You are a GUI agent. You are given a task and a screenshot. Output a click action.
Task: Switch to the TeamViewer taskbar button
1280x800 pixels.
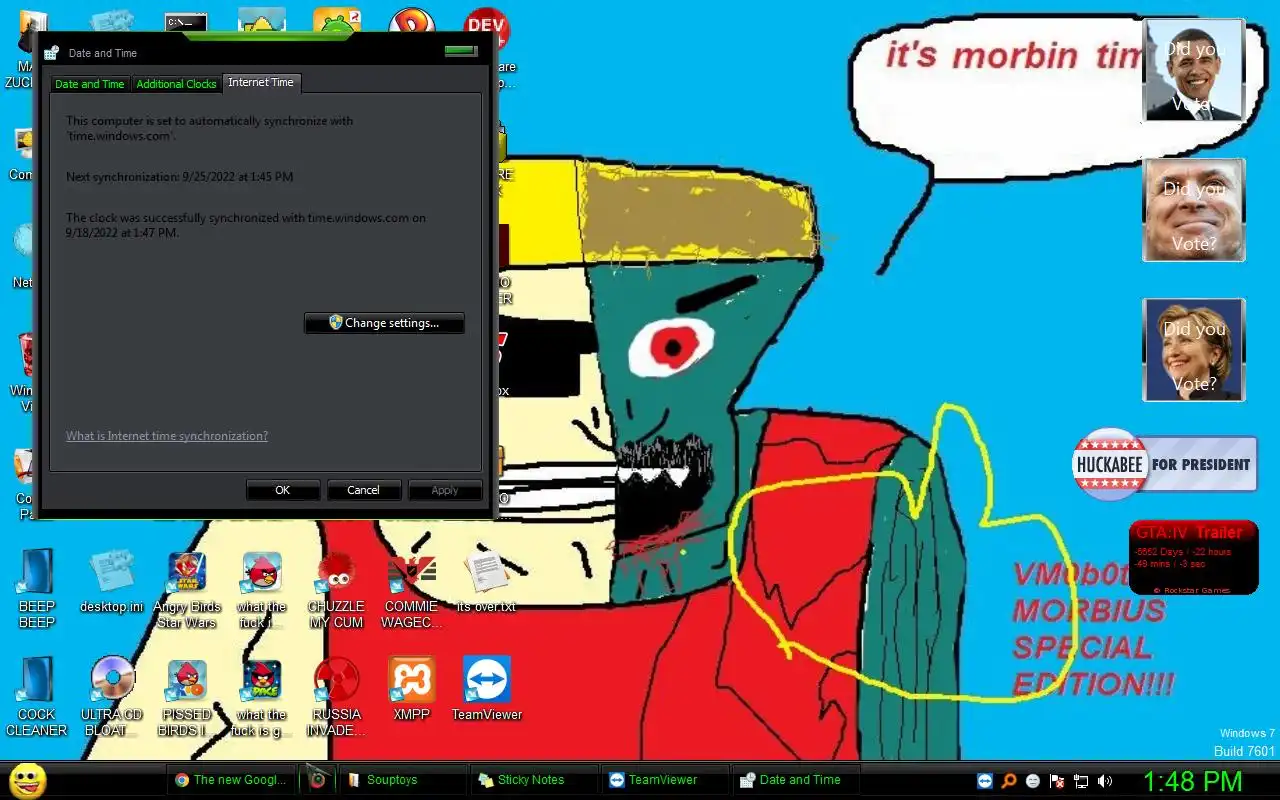point(665,780)
